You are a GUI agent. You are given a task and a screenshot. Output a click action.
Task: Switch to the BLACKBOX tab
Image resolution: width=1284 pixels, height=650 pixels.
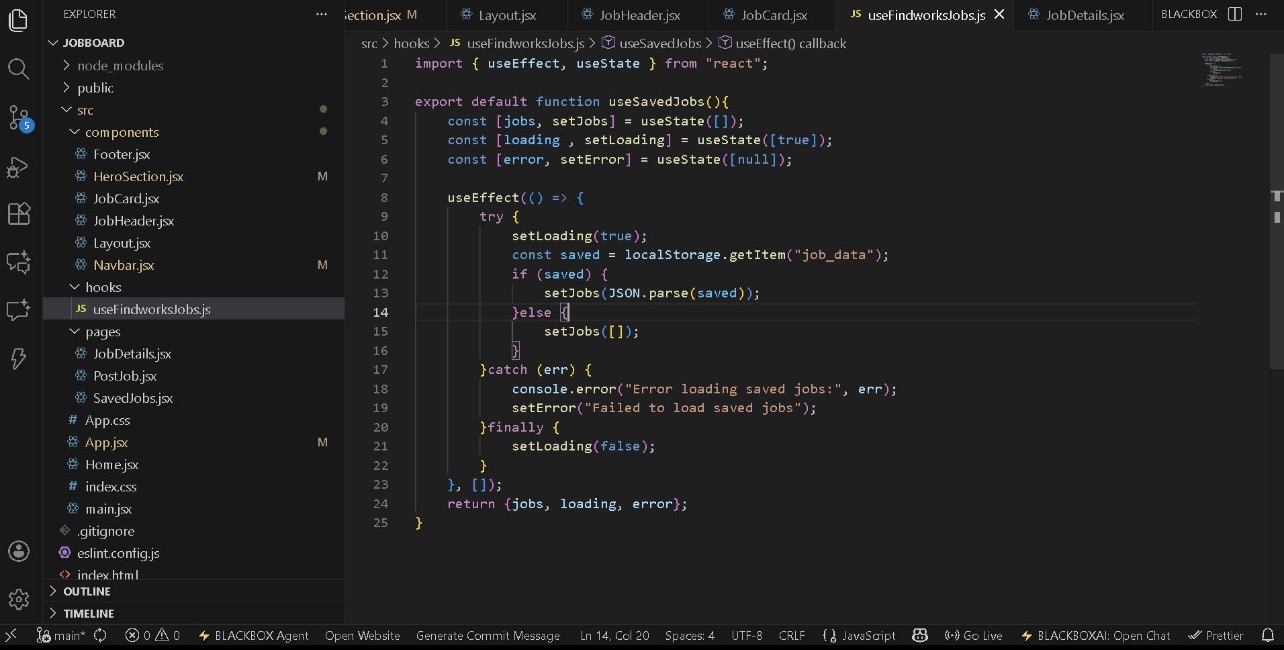pyautogui.click(x=1188, y=15)
